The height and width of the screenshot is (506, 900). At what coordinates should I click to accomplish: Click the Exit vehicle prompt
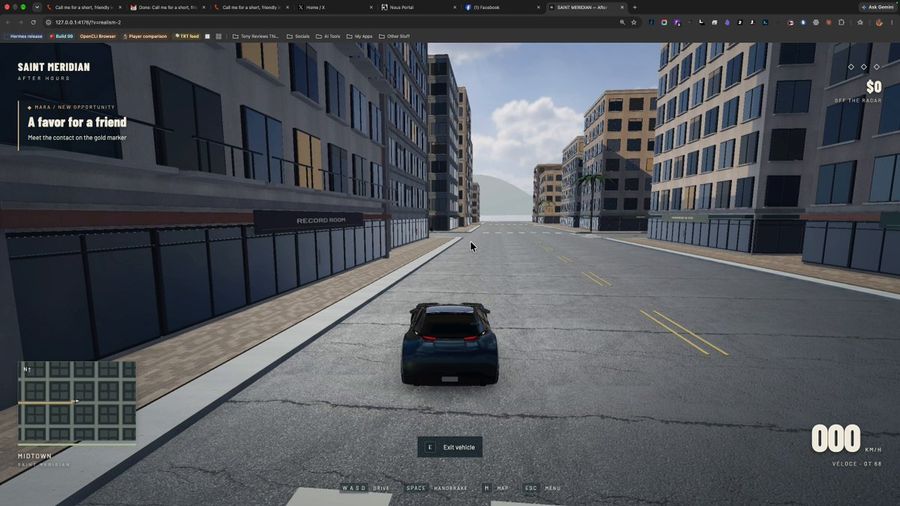[x=449, y=447]
